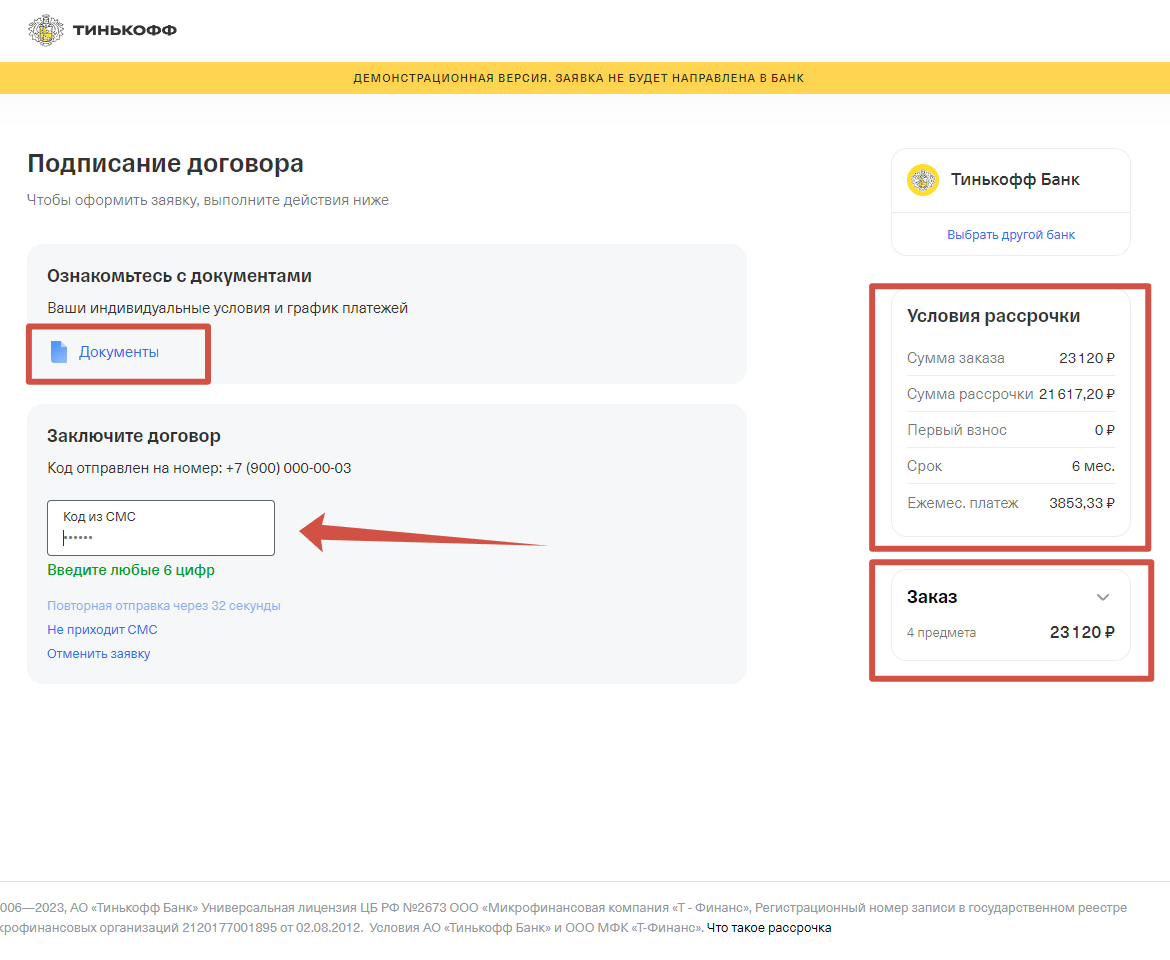The width and height of the screenshot is (1170, 960).
Task: Open the Документы link
Action: 118,352
